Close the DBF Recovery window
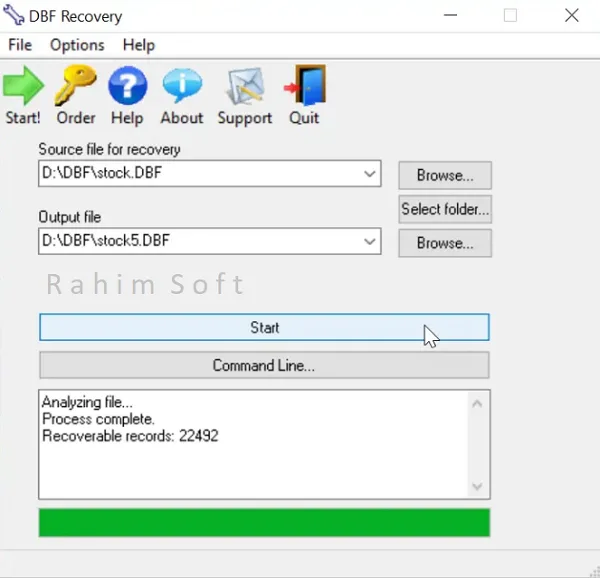The width and height of the screenshot is (600, 578). 572,16
